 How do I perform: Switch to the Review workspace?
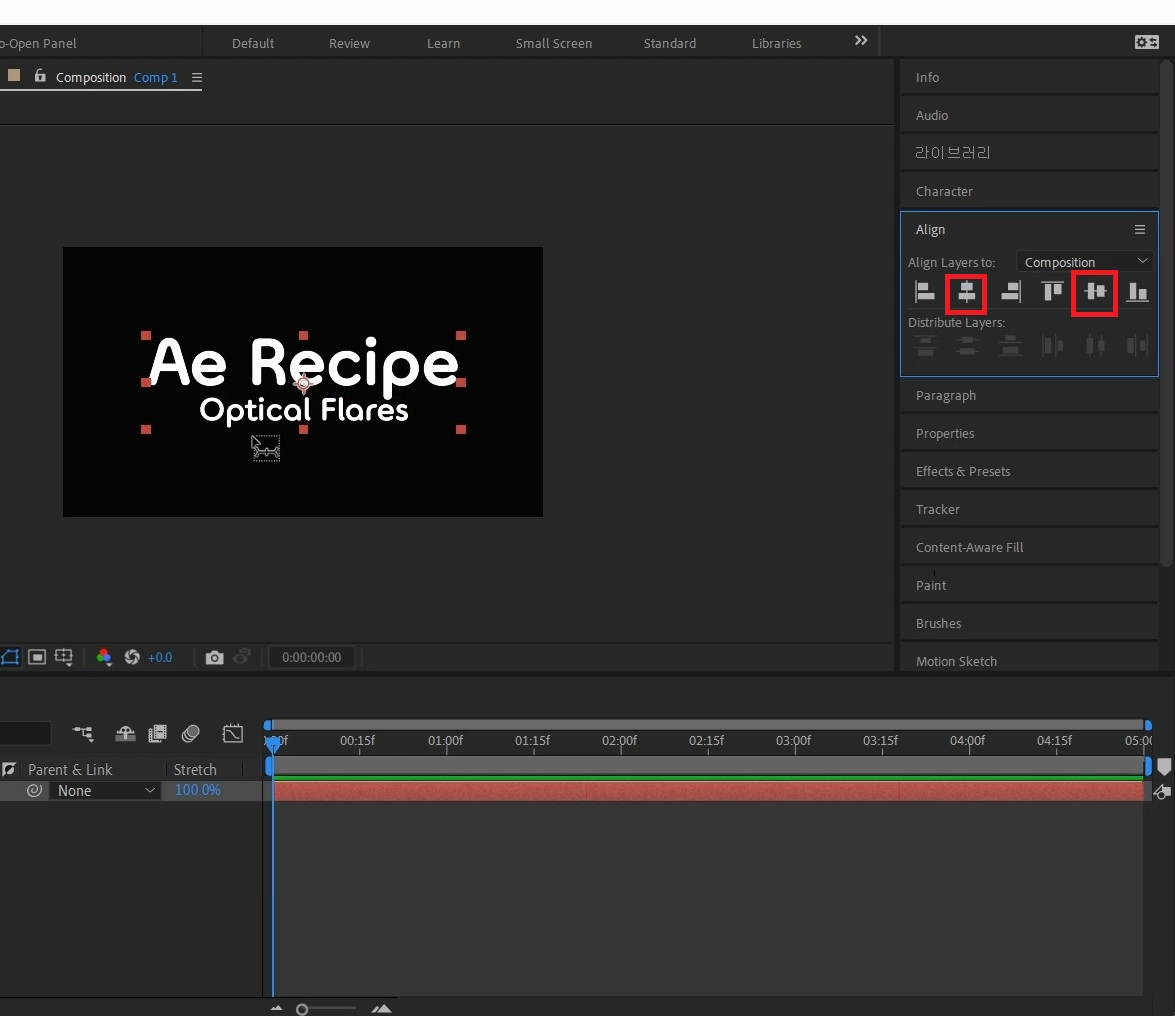[349, 43]
